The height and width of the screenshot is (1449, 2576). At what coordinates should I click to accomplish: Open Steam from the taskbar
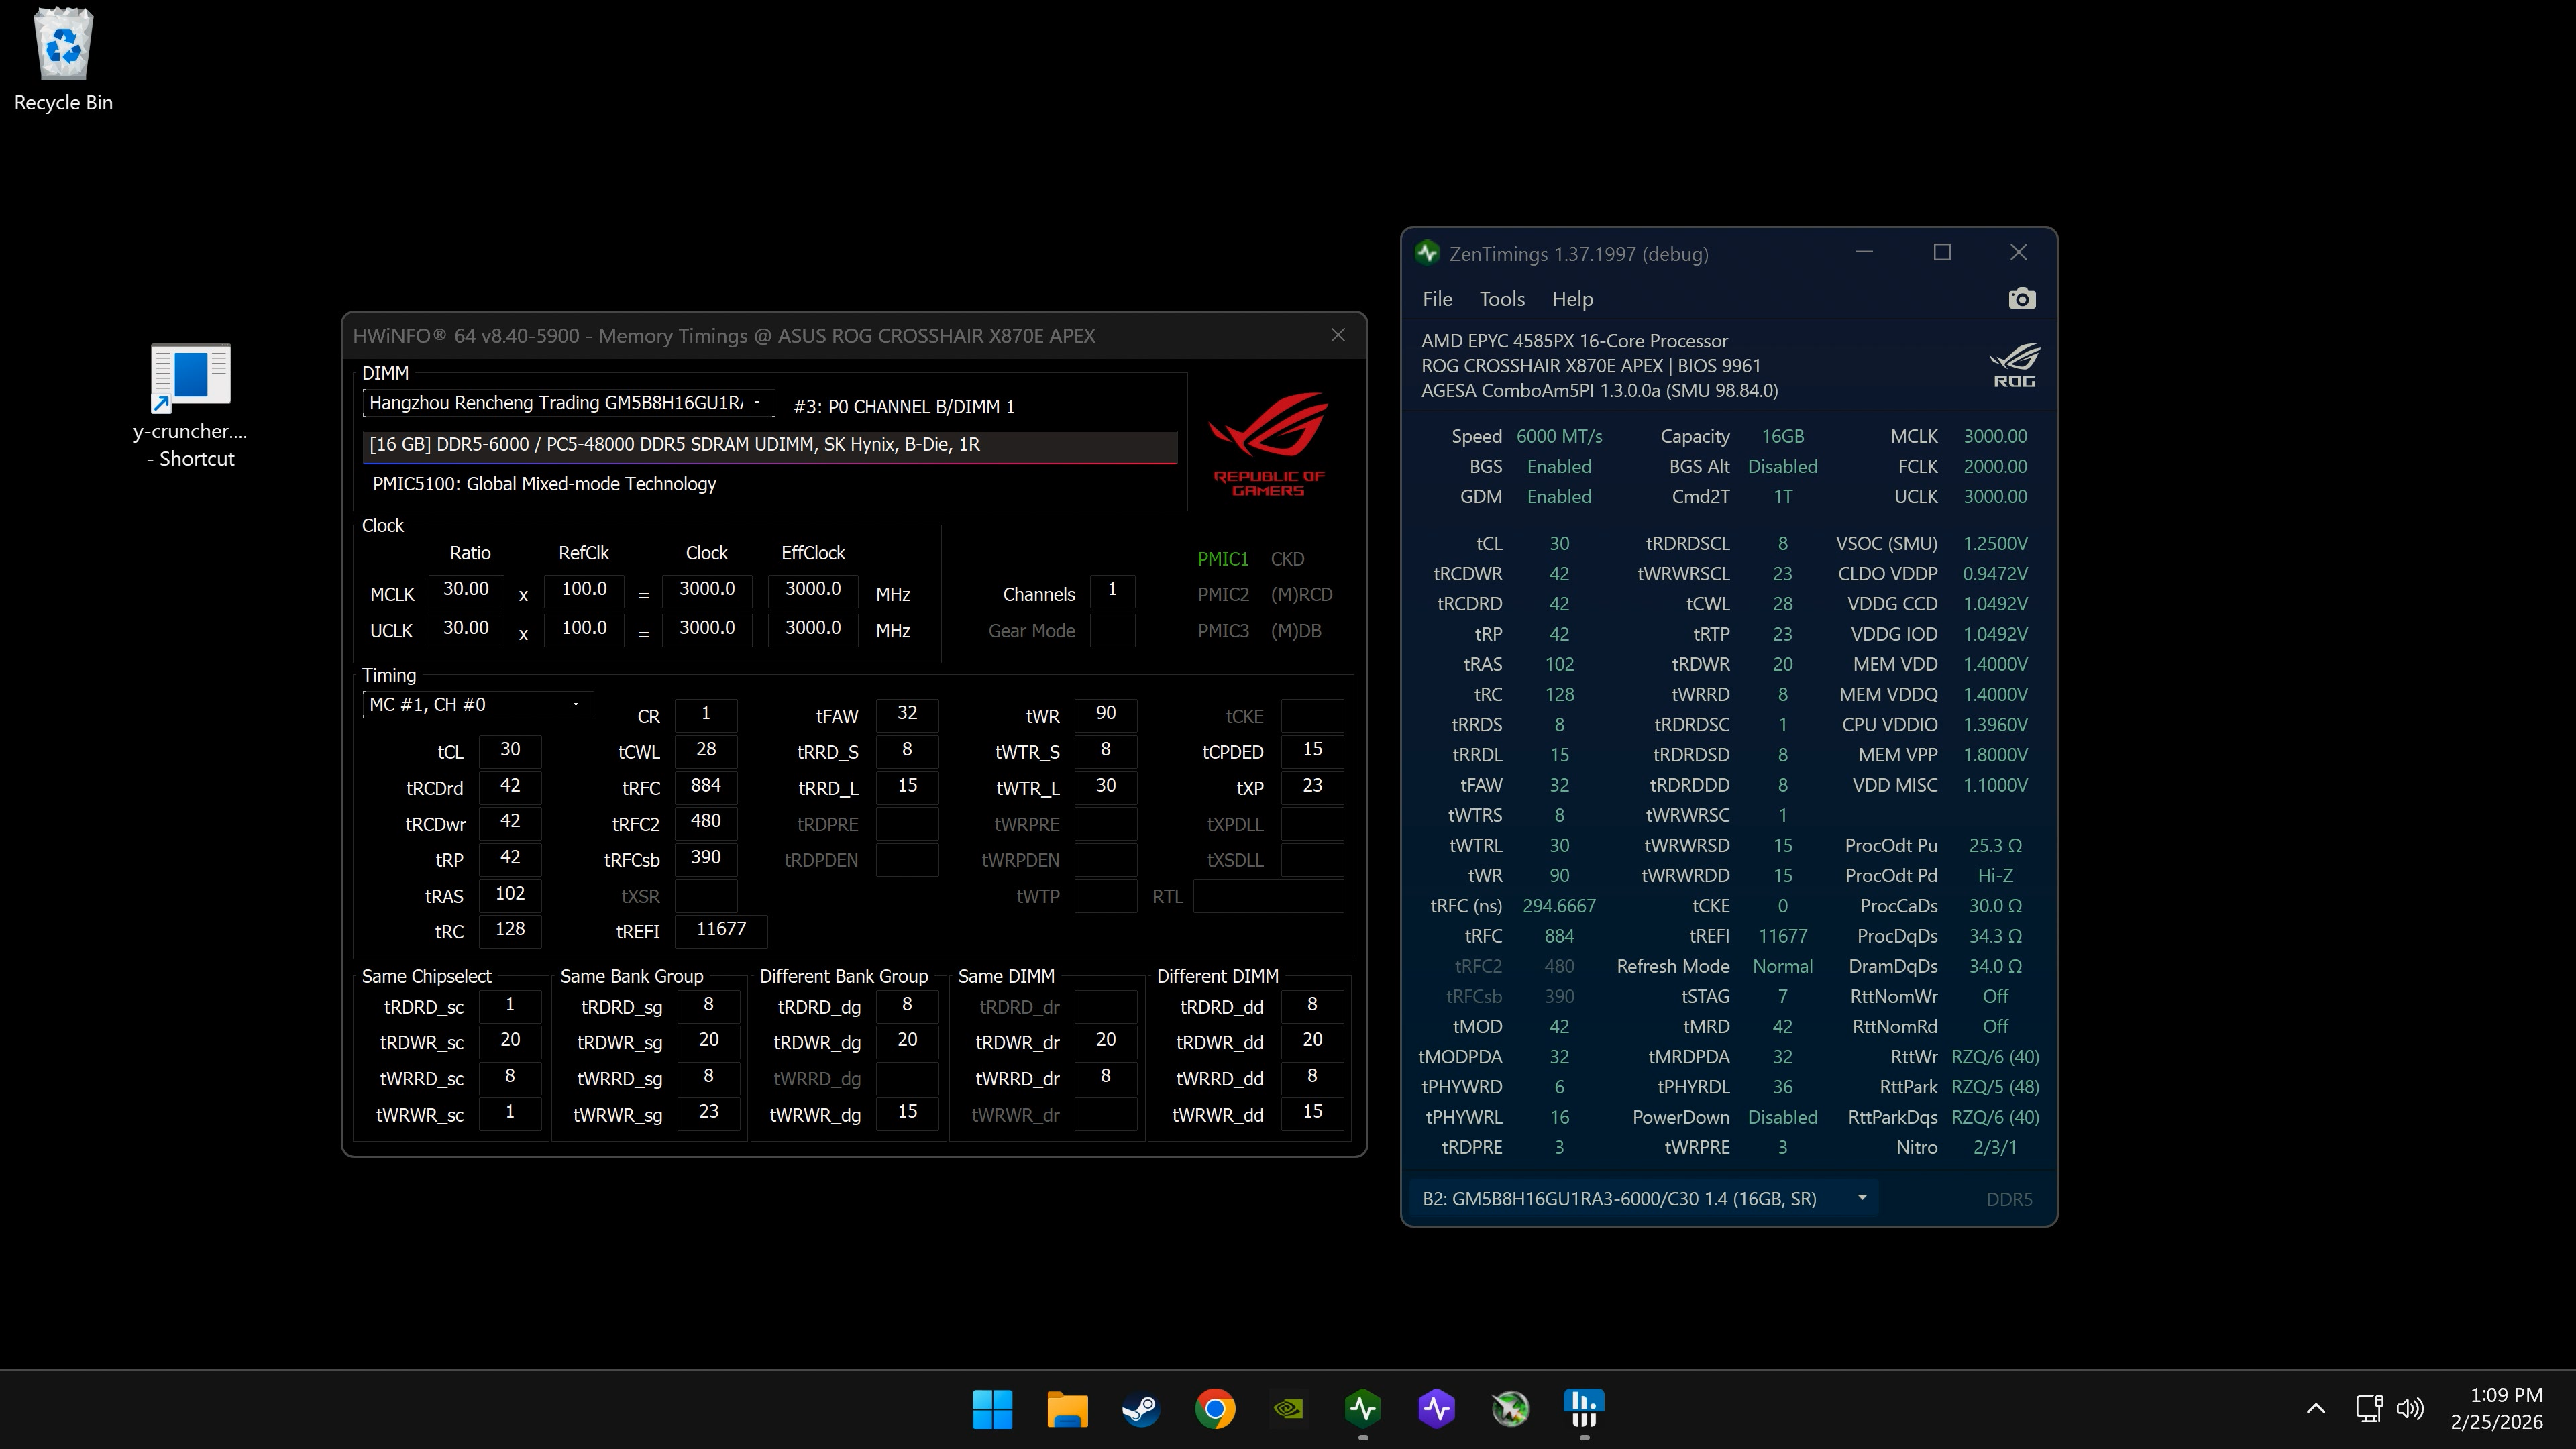tap(1141, 1409)
